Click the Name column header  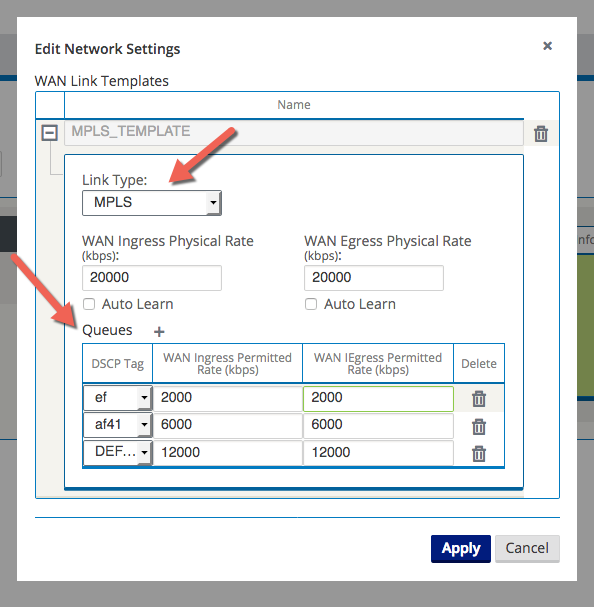294,105
